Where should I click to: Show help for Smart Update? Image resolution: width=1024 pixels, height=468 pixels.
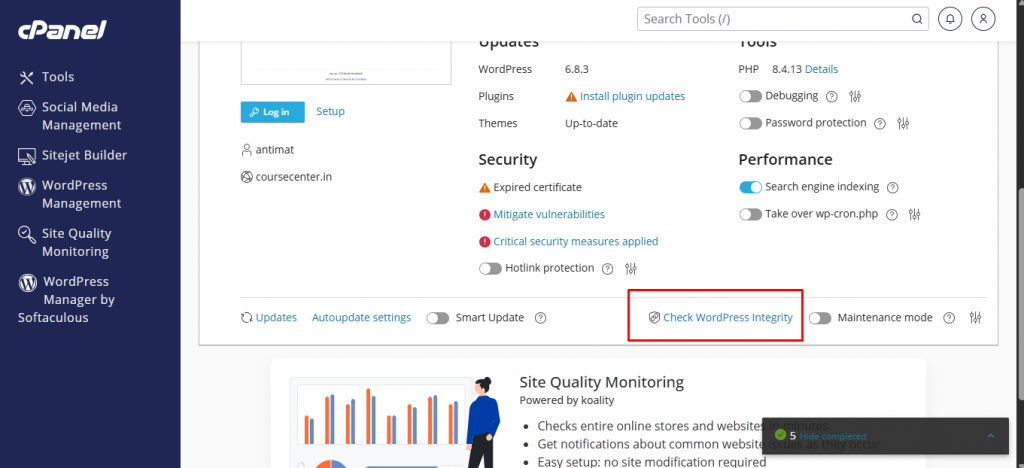540,319
